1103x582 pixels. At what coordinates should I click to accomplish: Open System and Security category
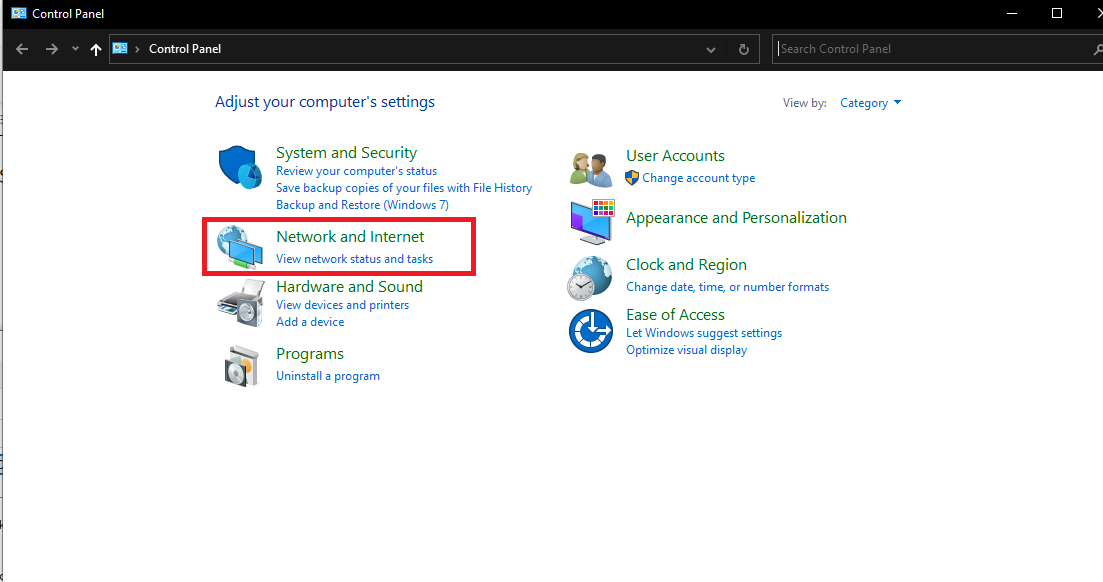pos(346,153)
